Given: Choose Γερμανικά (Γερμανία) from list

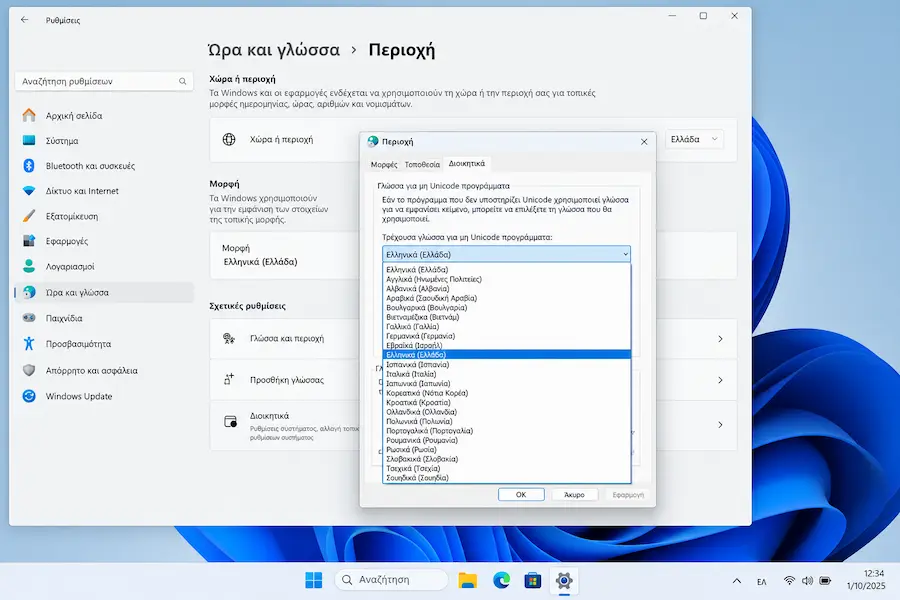Looking at the screenshot, I should (506, 336).
